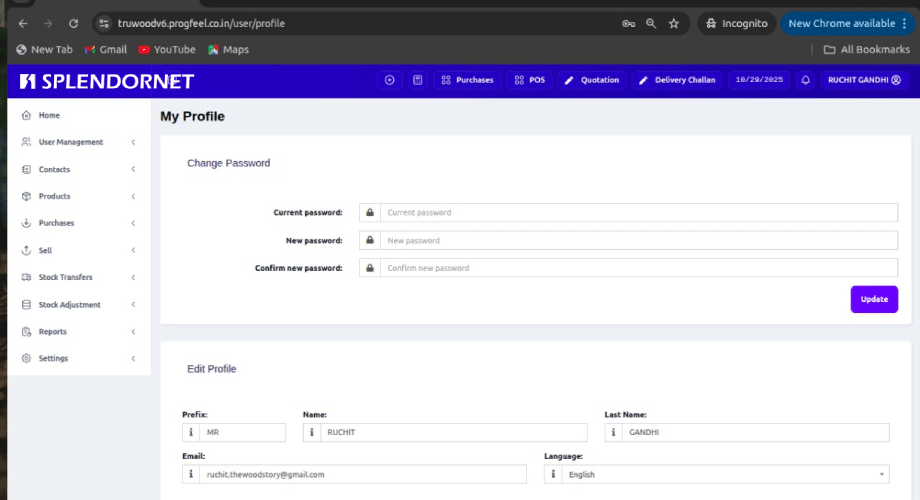
Task: Focus the Current password field
Action: [x=638, y=213]
